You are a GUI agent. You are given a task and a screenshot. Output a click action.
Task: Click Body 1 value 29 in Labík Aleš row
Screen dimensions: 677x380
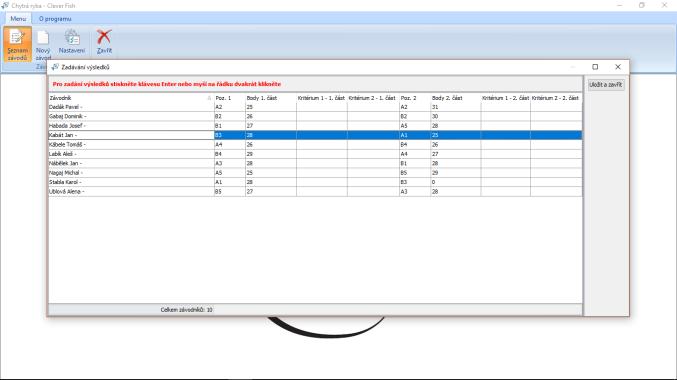pos(270,154)
